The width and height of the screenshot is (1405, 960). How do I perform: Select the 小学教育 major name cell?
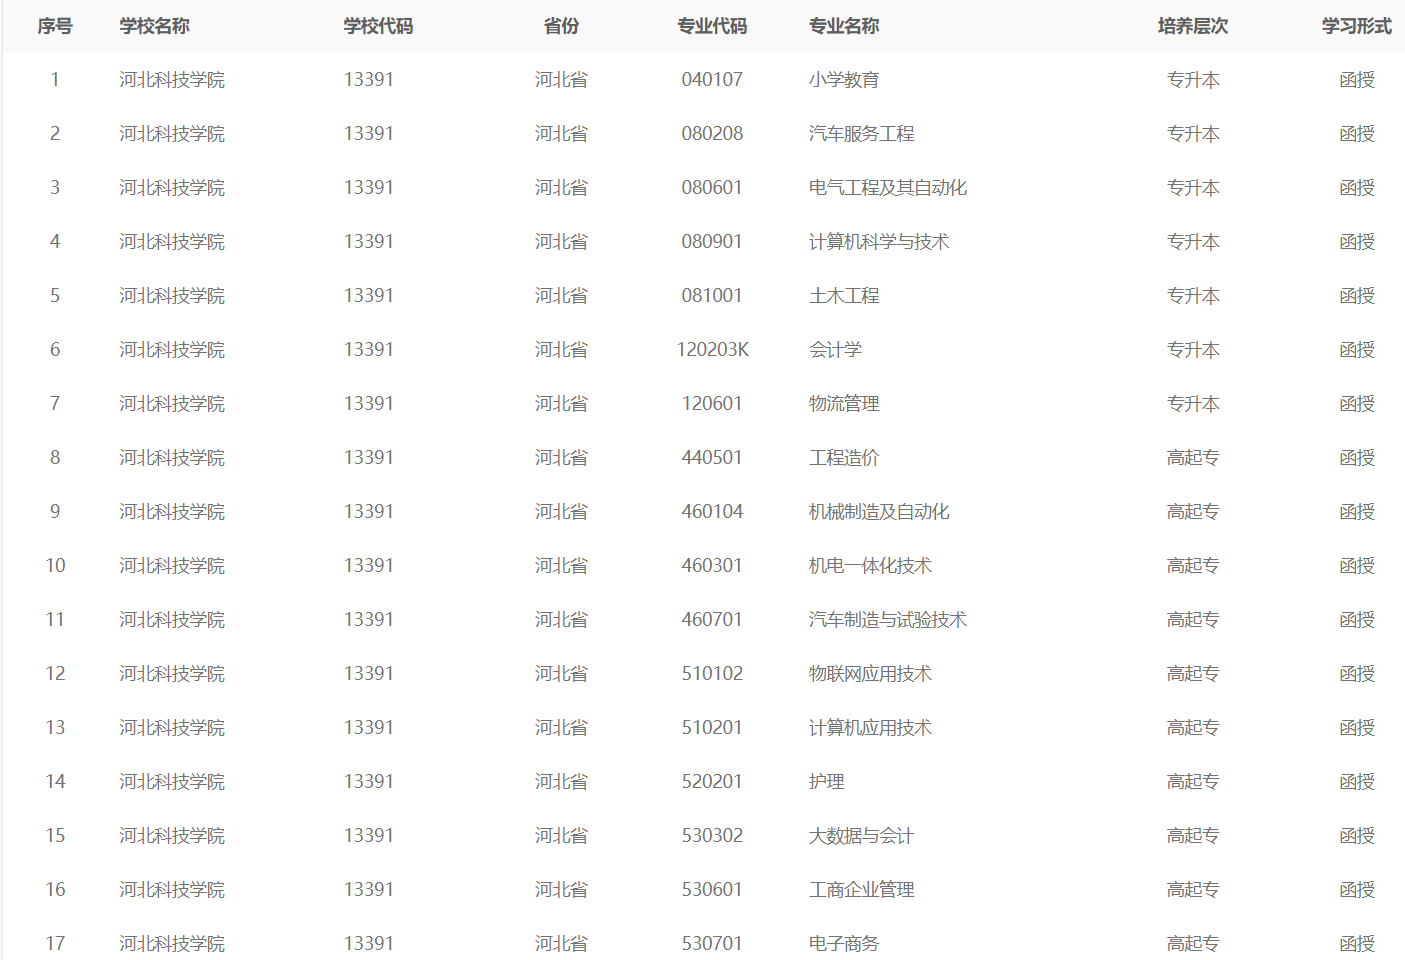(844, 80)
